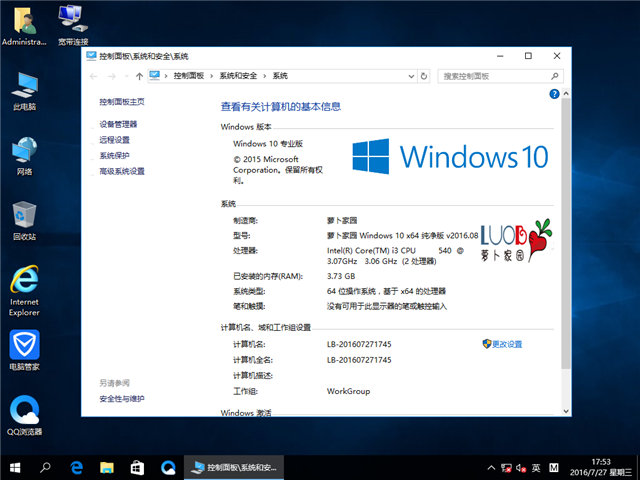Screen dimensions: 640x480
Task: Select the 萝卜家园 manufacturer value
Action: (342, 221)
